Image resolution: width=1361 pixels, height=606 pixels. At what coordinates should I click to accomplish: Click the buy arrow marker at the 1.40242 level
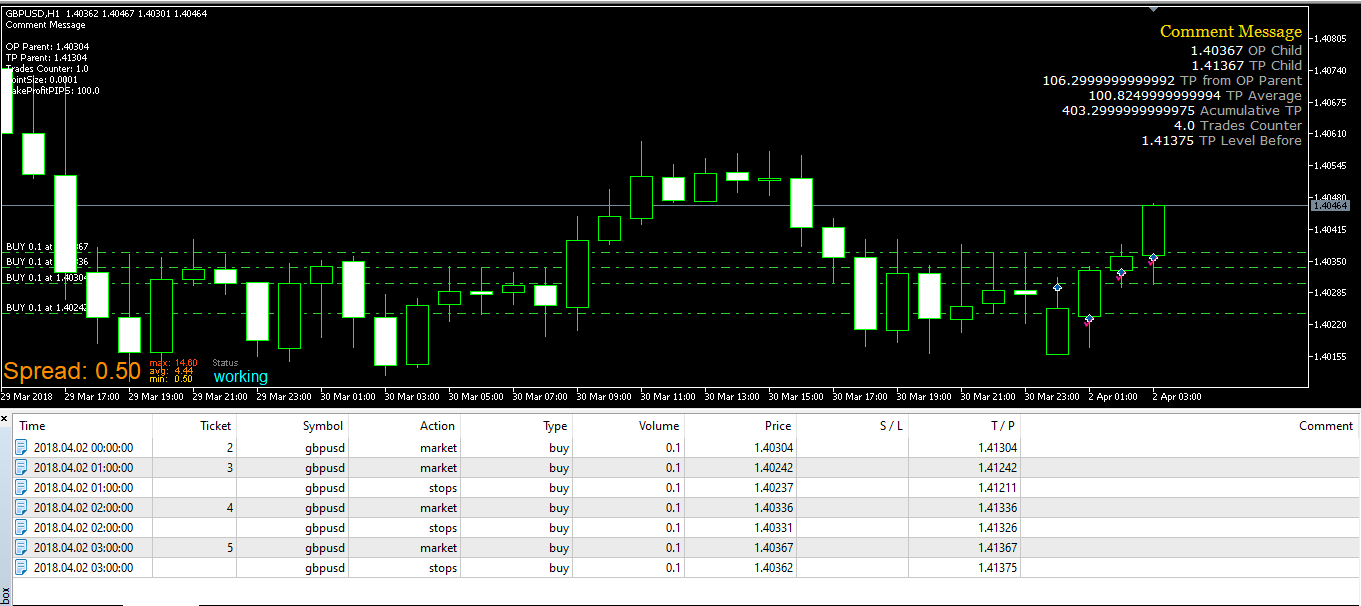click(1089, 319)
